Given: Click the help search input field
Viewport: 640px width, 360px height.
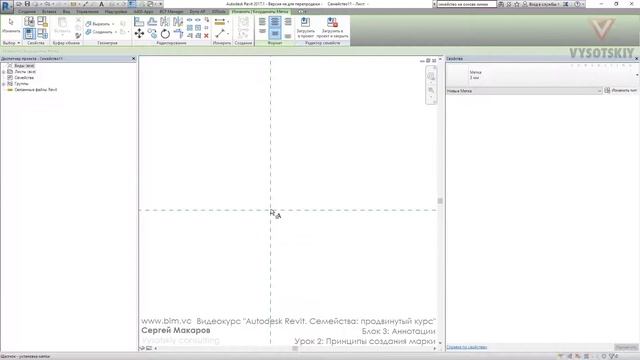Looking at the screenshot, I should coord(466,4).
